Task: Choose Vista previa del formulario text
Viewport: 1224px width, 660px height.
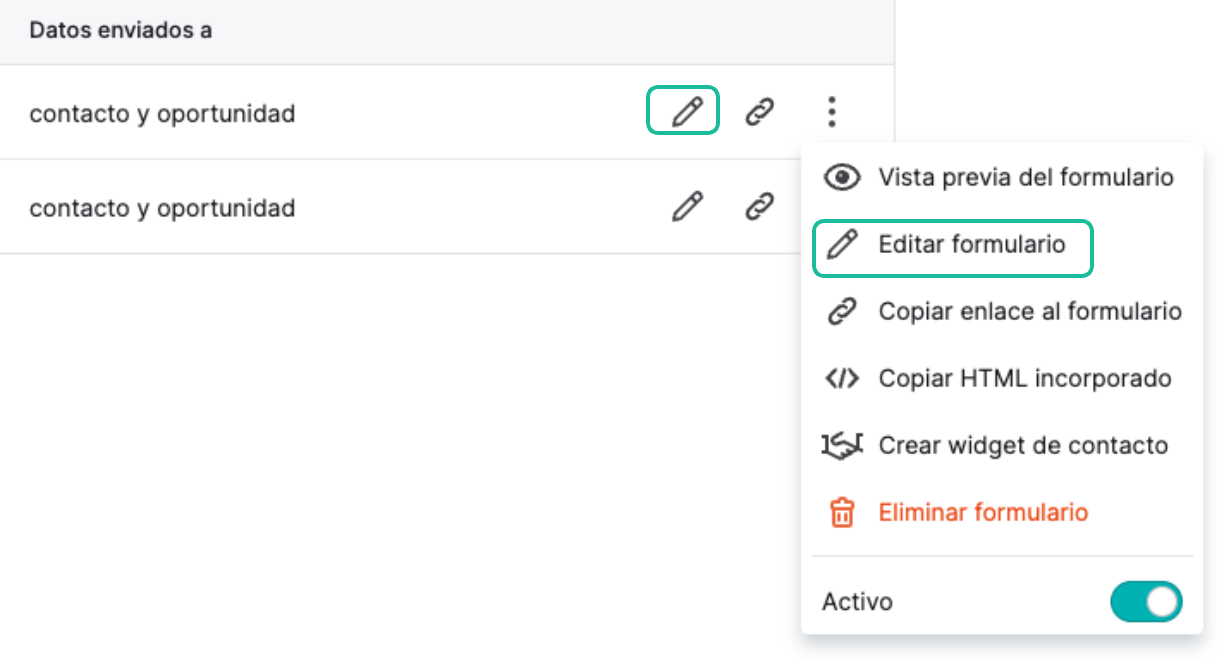Action: coord(1026,178)
